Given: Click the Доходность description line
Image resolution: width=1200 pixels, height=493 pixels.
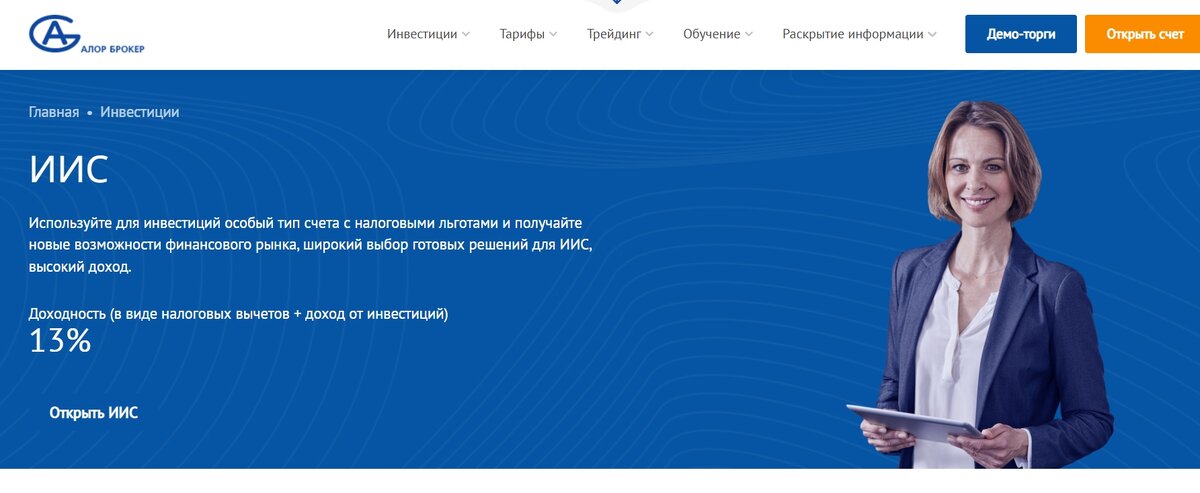Looking at the screenshot, I should 238,314.
